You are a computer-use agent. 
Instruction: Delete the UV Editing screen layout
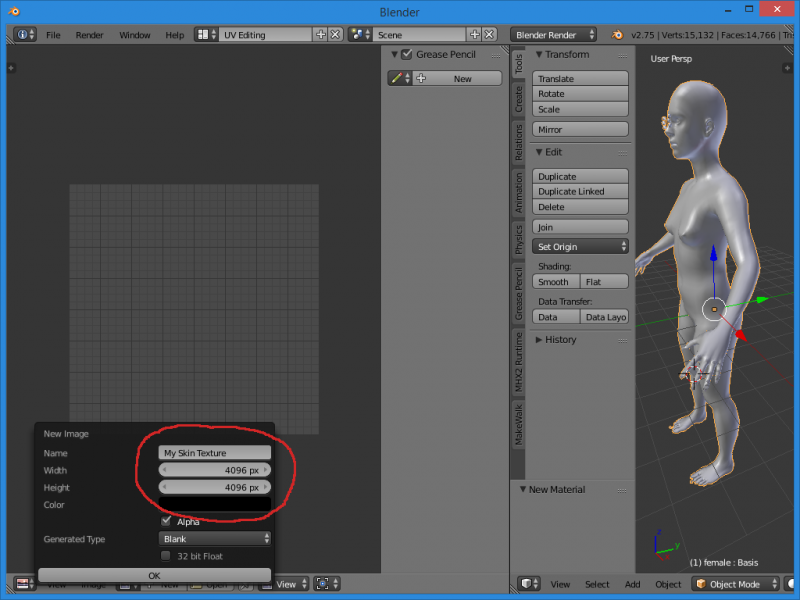click(x=335, y=34)
